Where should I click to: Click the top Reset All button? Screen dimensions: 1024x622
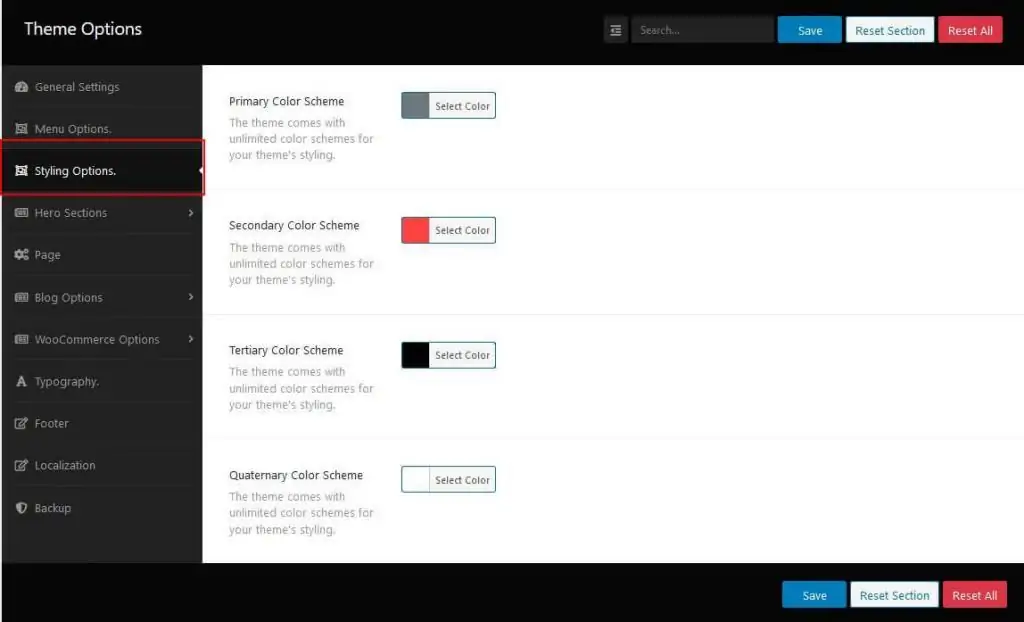970,30
